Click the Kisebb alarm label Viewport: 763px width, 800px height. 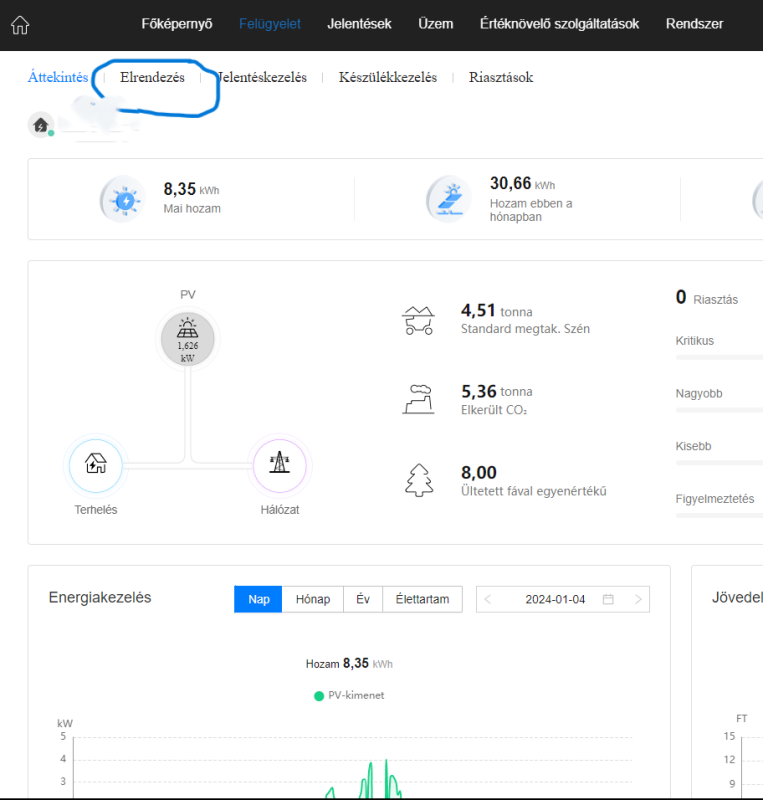pos(693,446)
